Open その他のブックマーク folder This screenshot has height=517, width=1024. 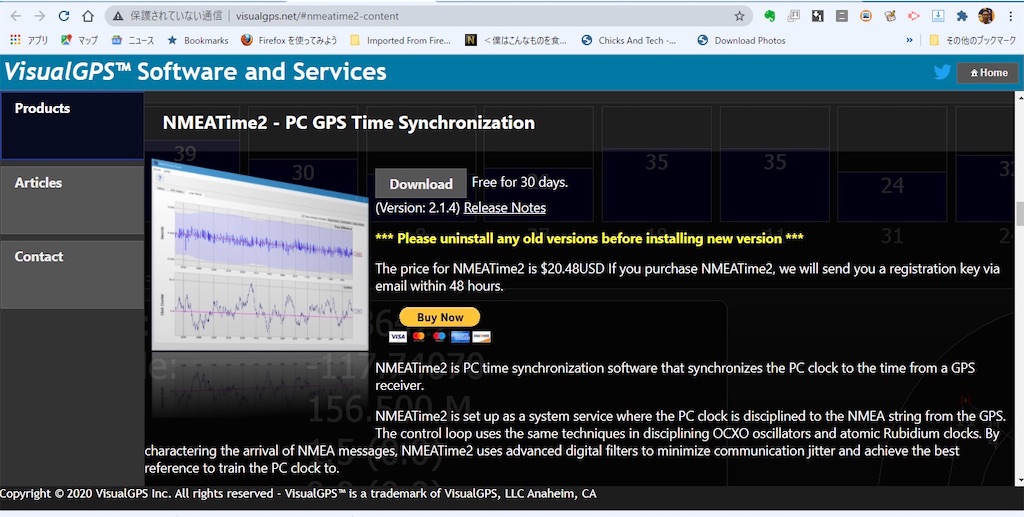tap(973, 40)
